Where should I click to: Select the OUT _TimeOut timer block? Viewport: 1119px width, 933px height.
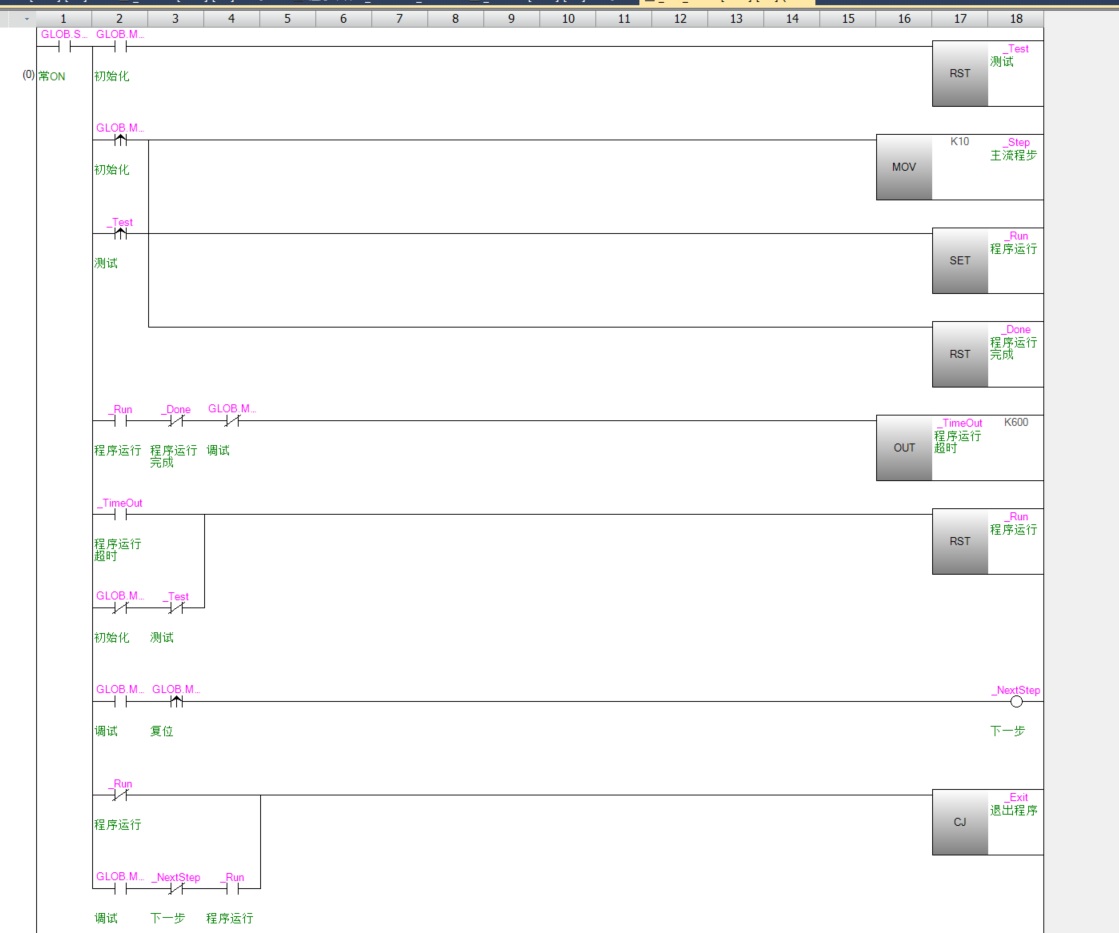pyautogui.click(x=904, y=447)
